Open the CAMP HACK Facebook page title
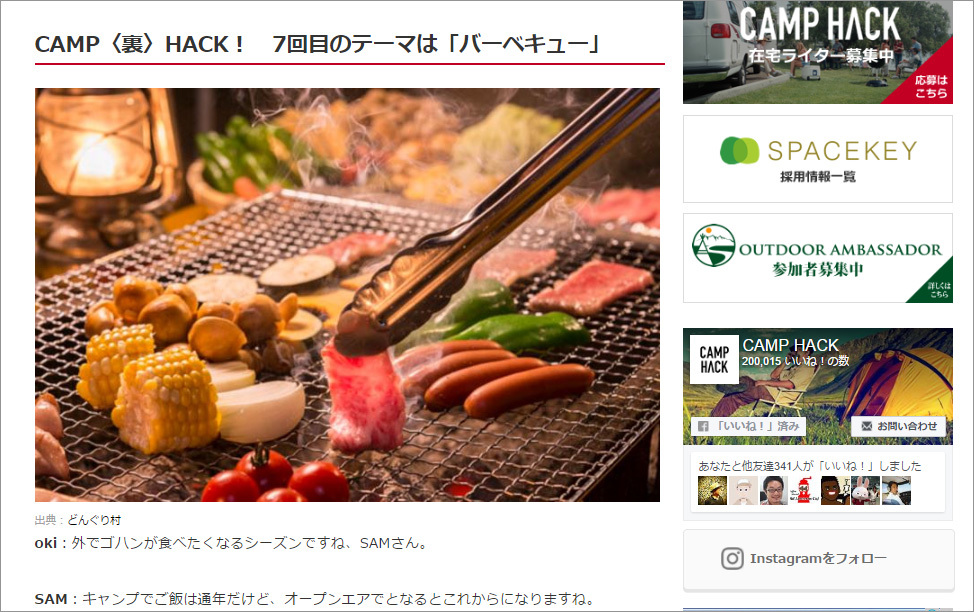 pos(790,345)
